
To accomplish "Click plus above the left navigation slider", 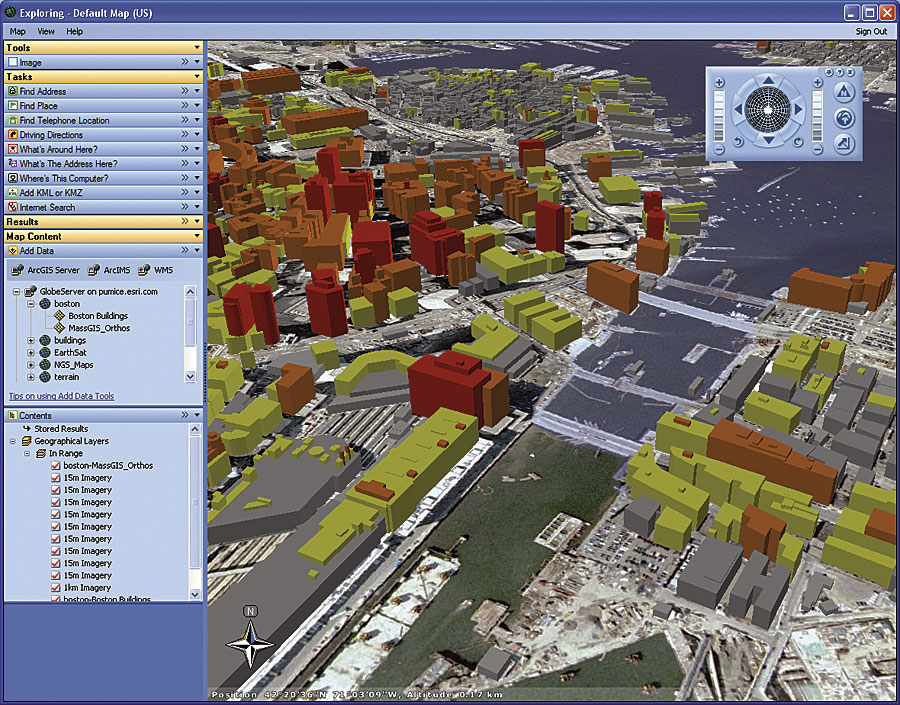I will coord(719,83).
